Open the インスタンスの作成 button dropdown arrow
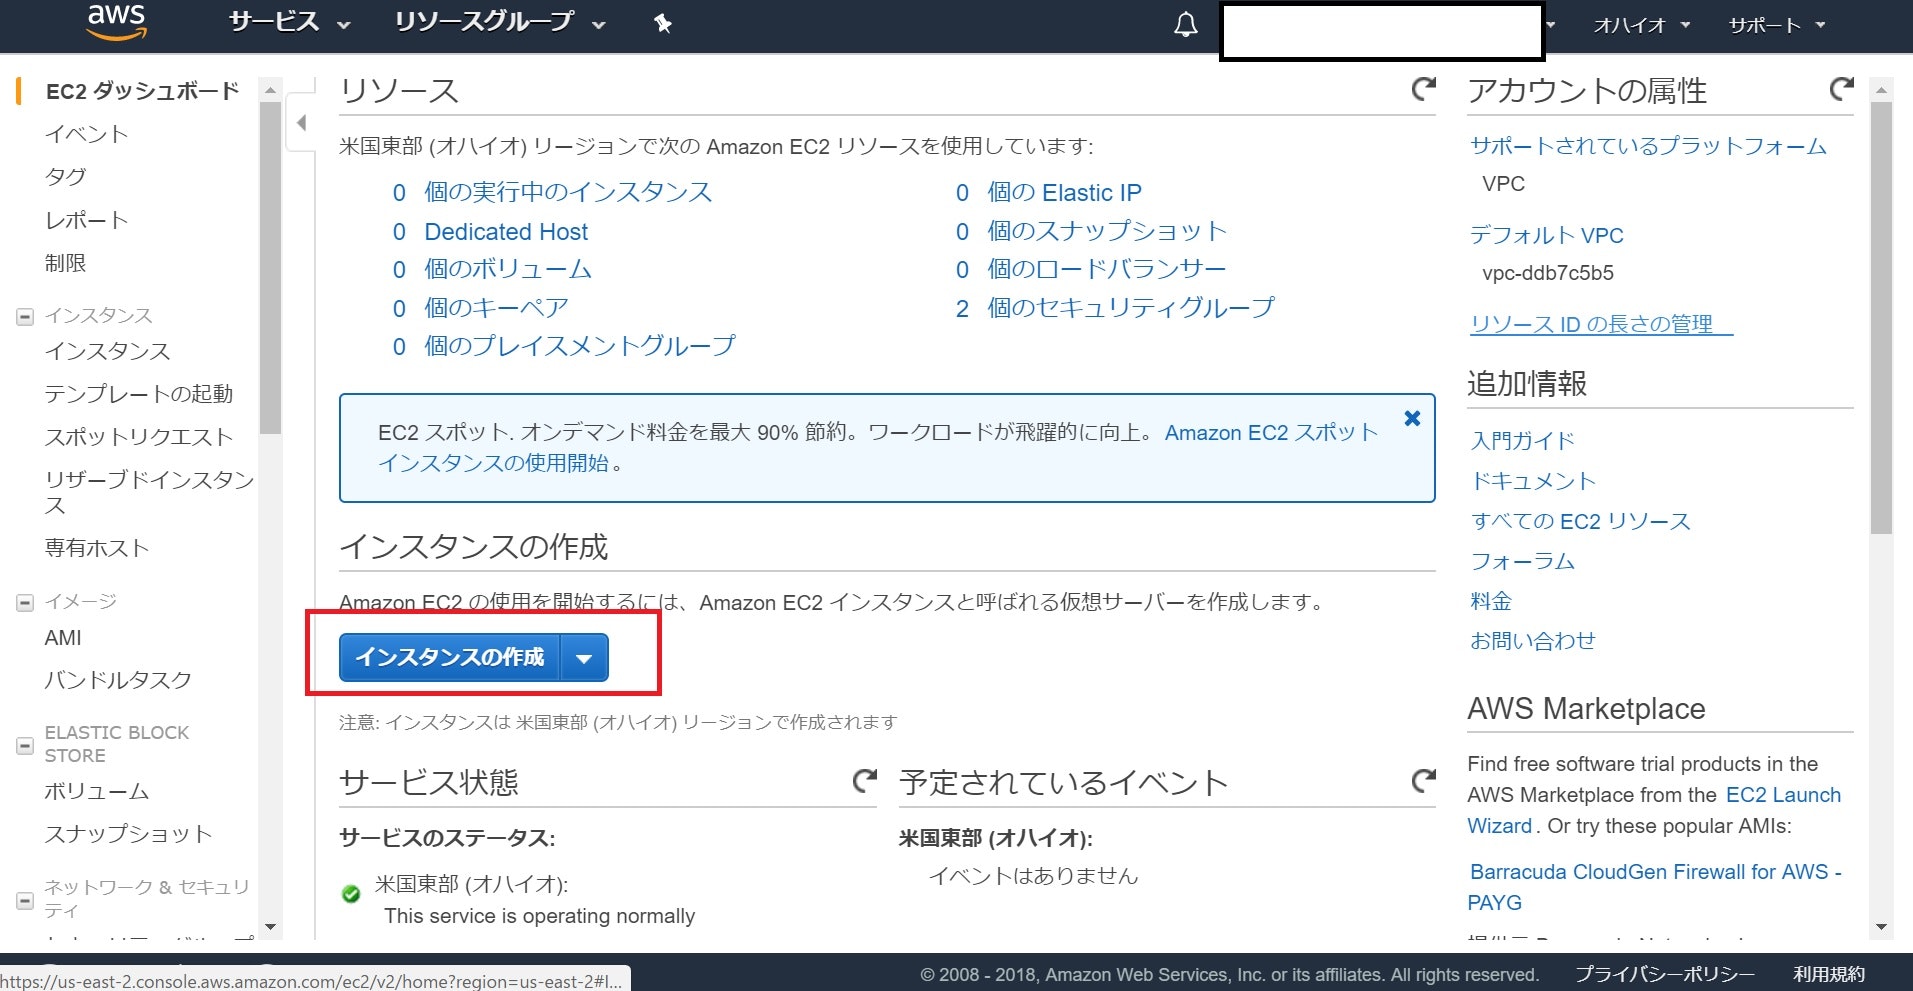This screenshot has height=991, width=1913. tap(584, 658)
